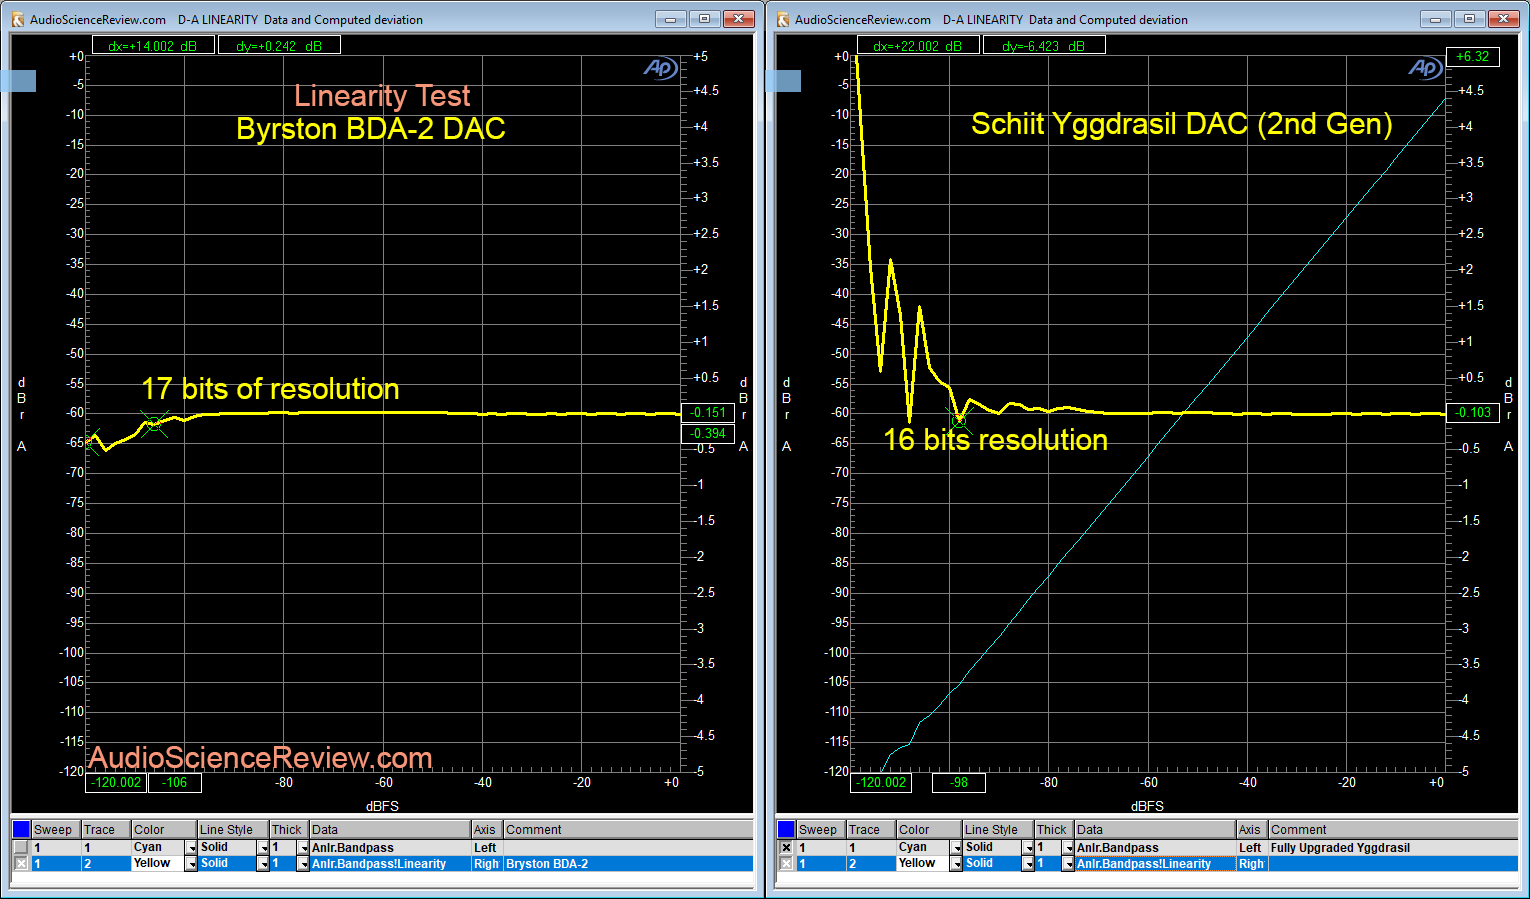This screenshot has width=1530, height=899.
Task: Click the -106 cursor position box
Action: pyautogui.click(x=175, y=782)
